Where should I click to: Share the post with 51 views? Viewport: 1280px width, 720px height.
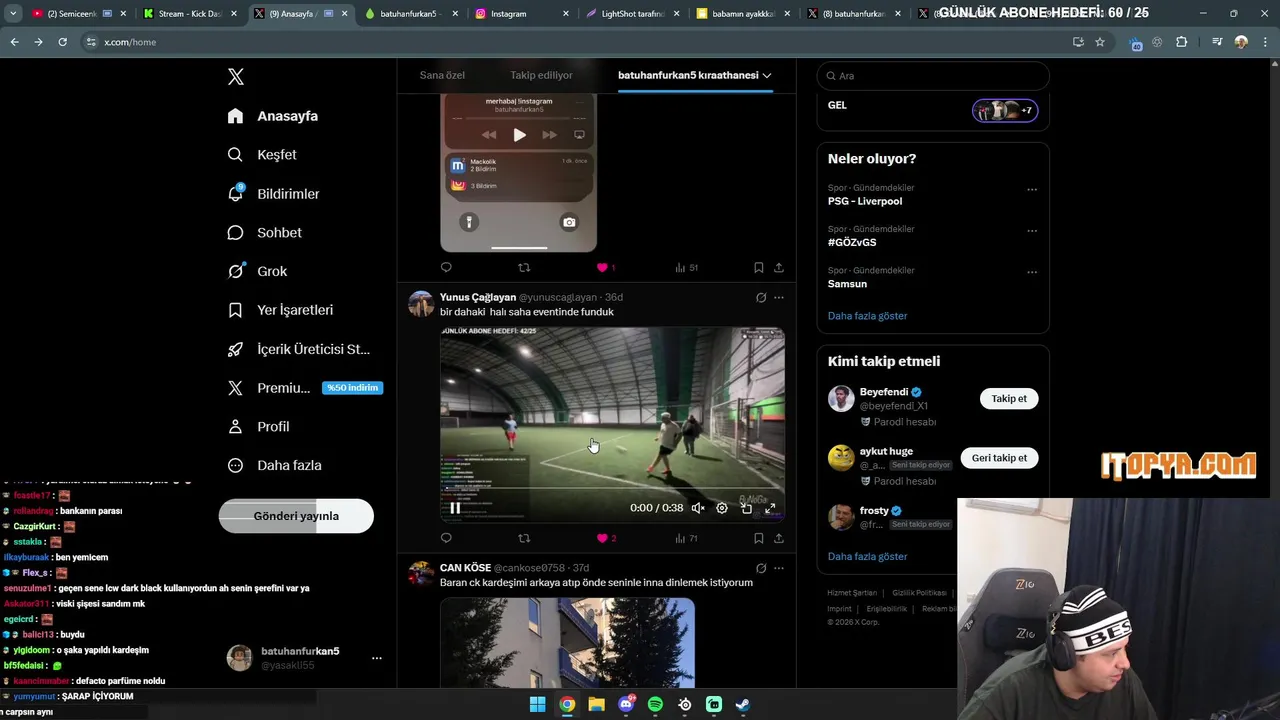[779, 267]
